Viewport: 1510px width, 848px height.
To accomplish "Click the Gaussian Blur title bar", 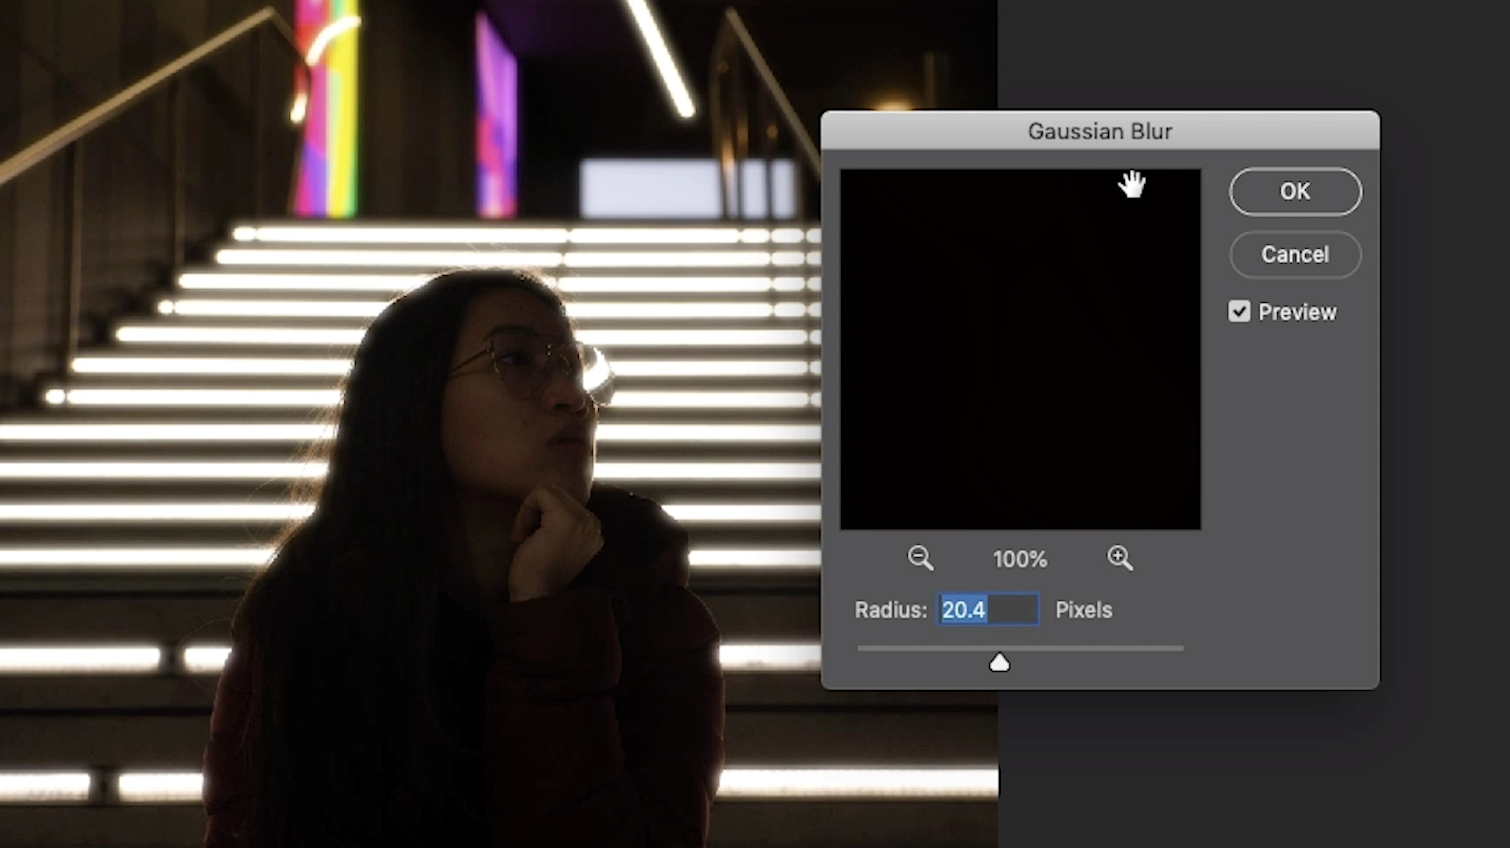I will pos(1099,131).
